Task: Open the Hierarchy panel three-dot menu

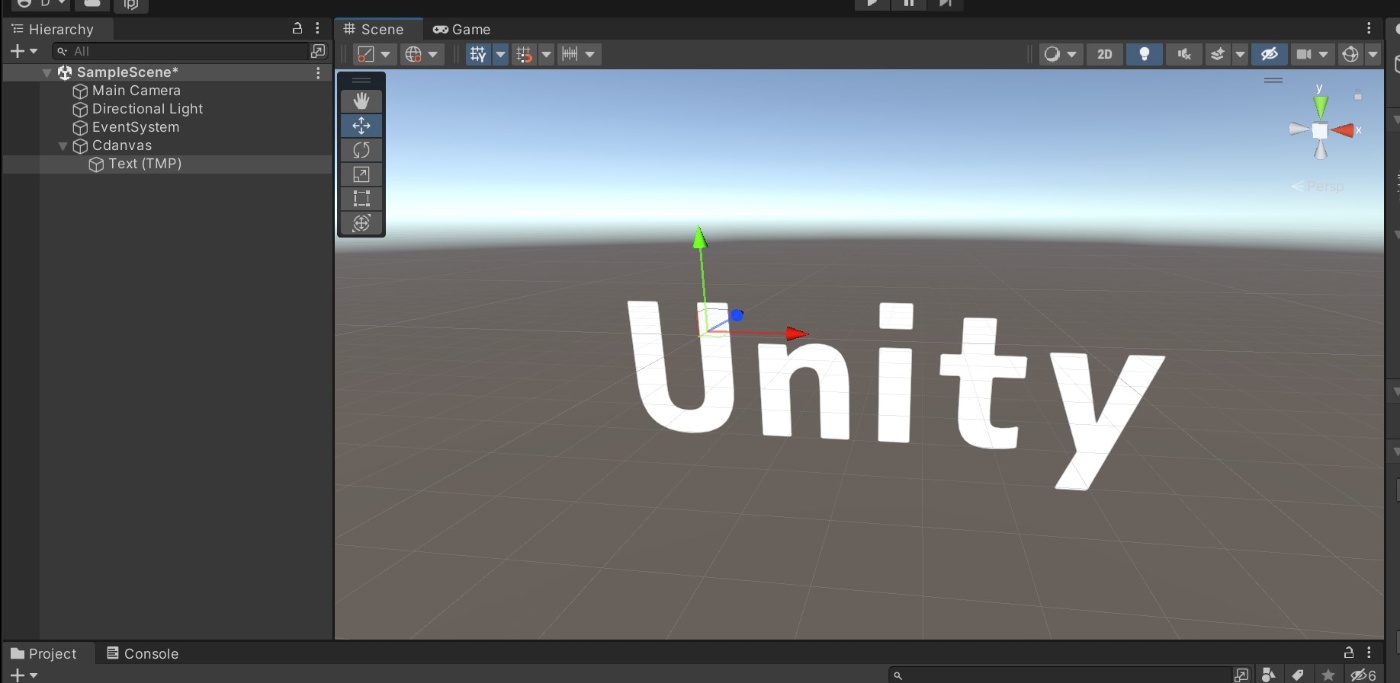Action: [318, 29]
